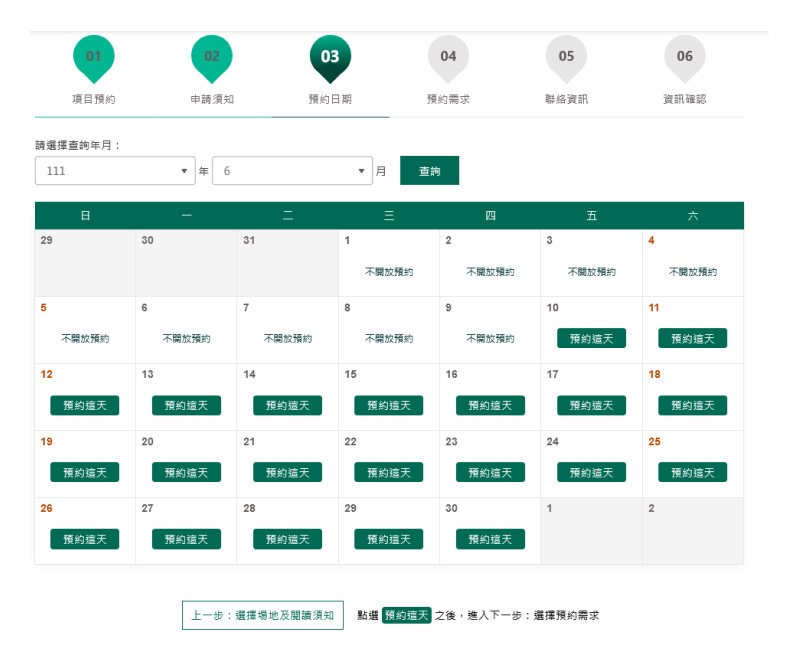Click the step 05 聯絡資訊 pin icon
Viewport: 800px width, 670px height.
click(566, 57)
